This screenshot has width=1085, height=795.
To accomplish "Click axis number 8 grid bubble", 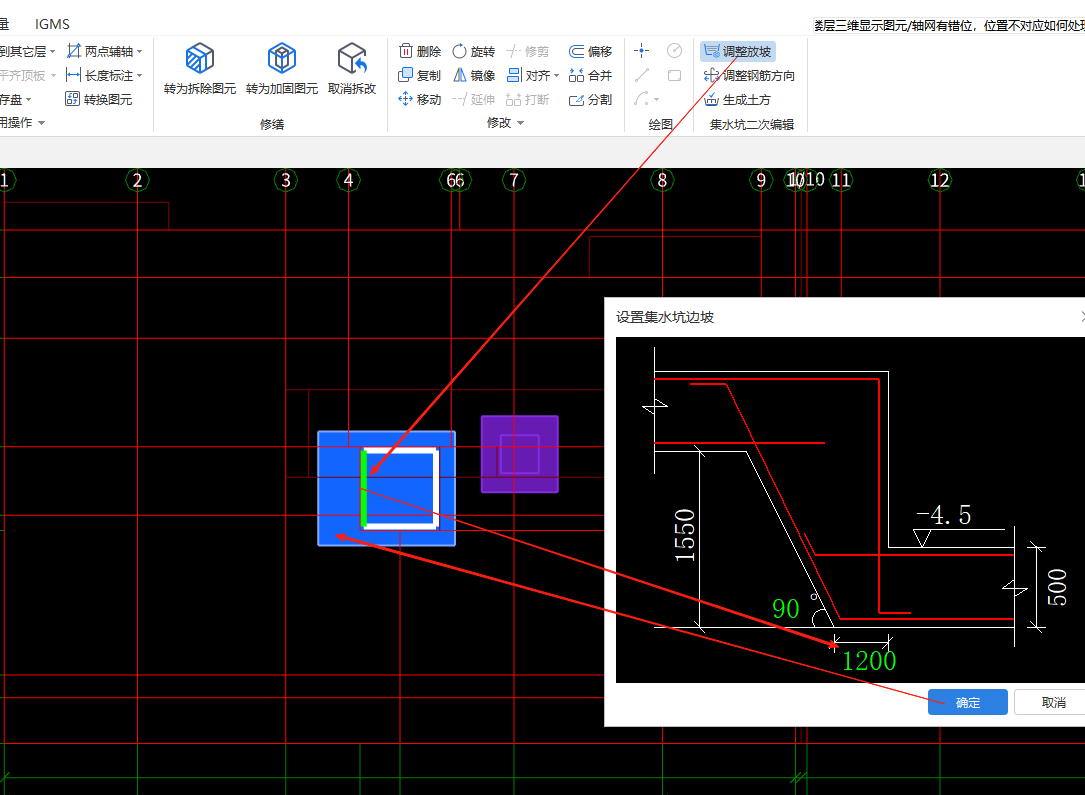I will tap(662, 181).
